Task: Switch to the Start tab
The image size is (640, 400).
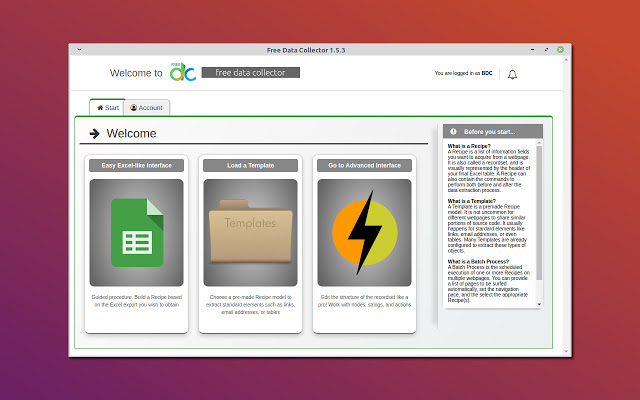Action: [108, 107]
